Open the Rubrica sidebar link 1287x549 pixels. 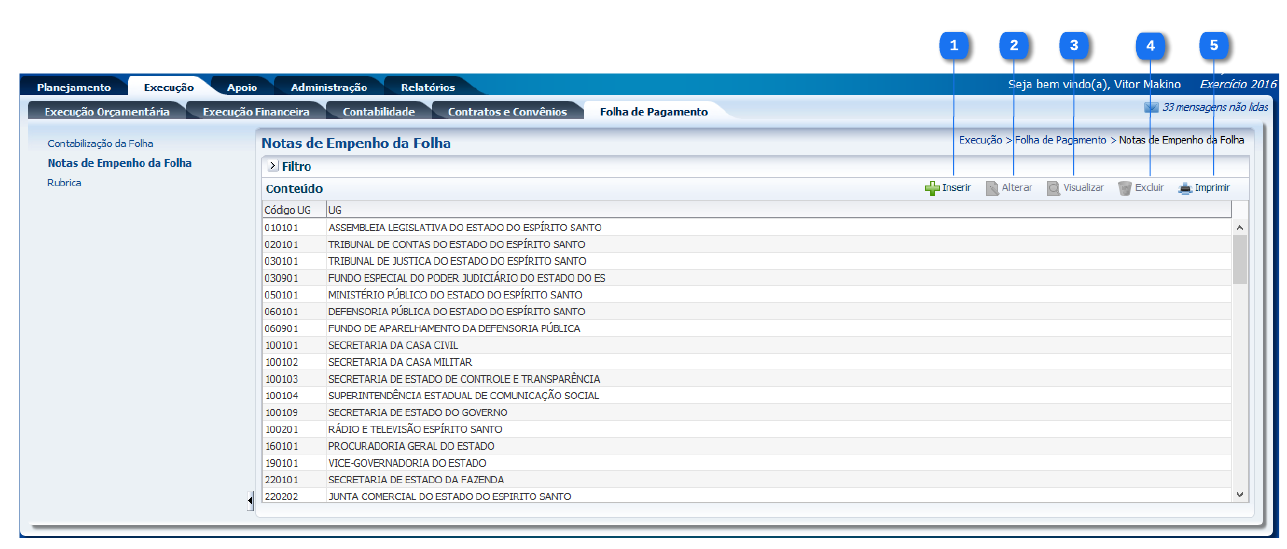64,183
